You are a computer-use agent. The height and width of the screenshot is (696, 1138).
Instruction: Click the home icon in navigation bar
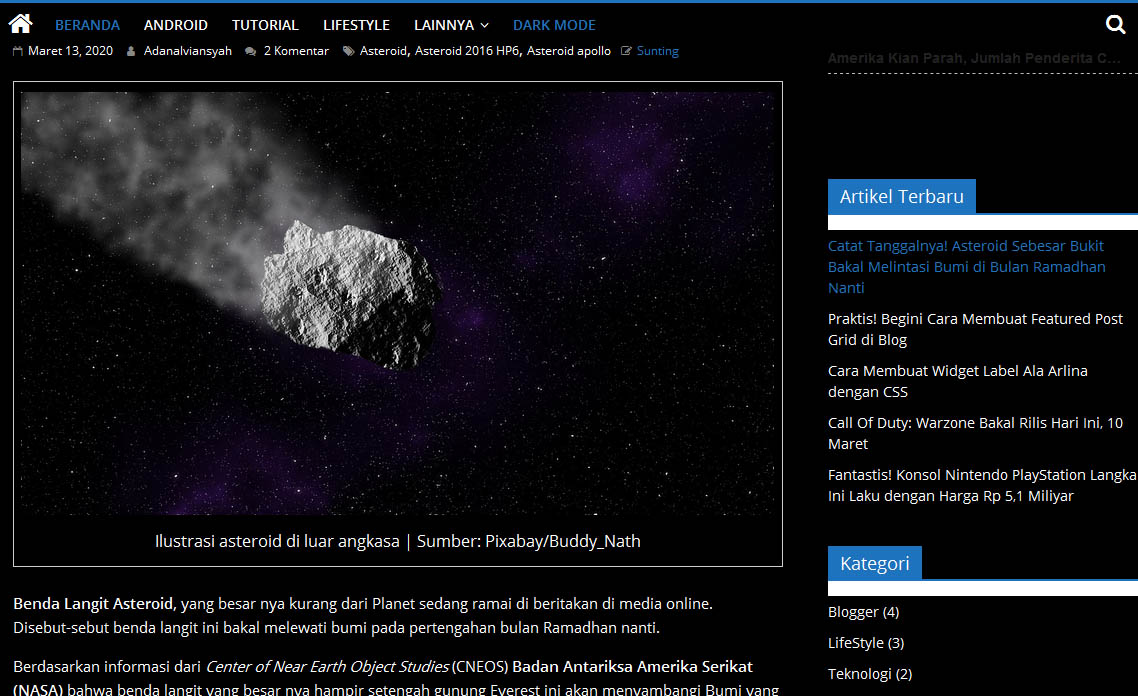click(x=20, y=24)
